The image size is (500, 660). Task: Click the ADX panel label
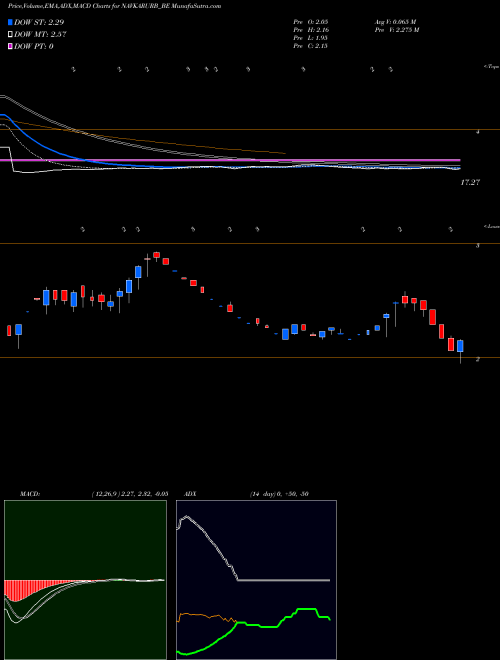tap(190, 494)
